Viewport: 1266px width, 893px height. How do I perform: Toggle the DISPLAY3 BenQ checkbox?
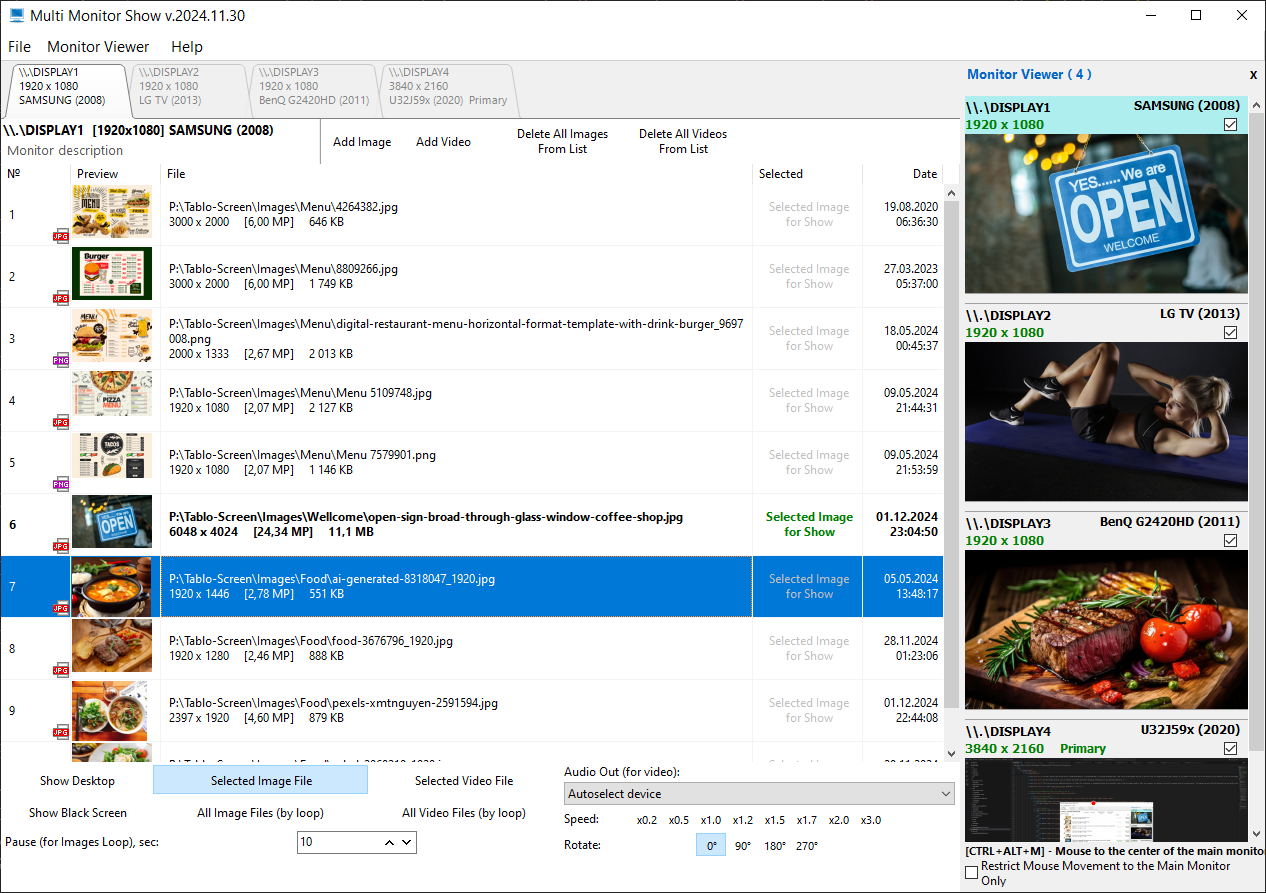1230,541
